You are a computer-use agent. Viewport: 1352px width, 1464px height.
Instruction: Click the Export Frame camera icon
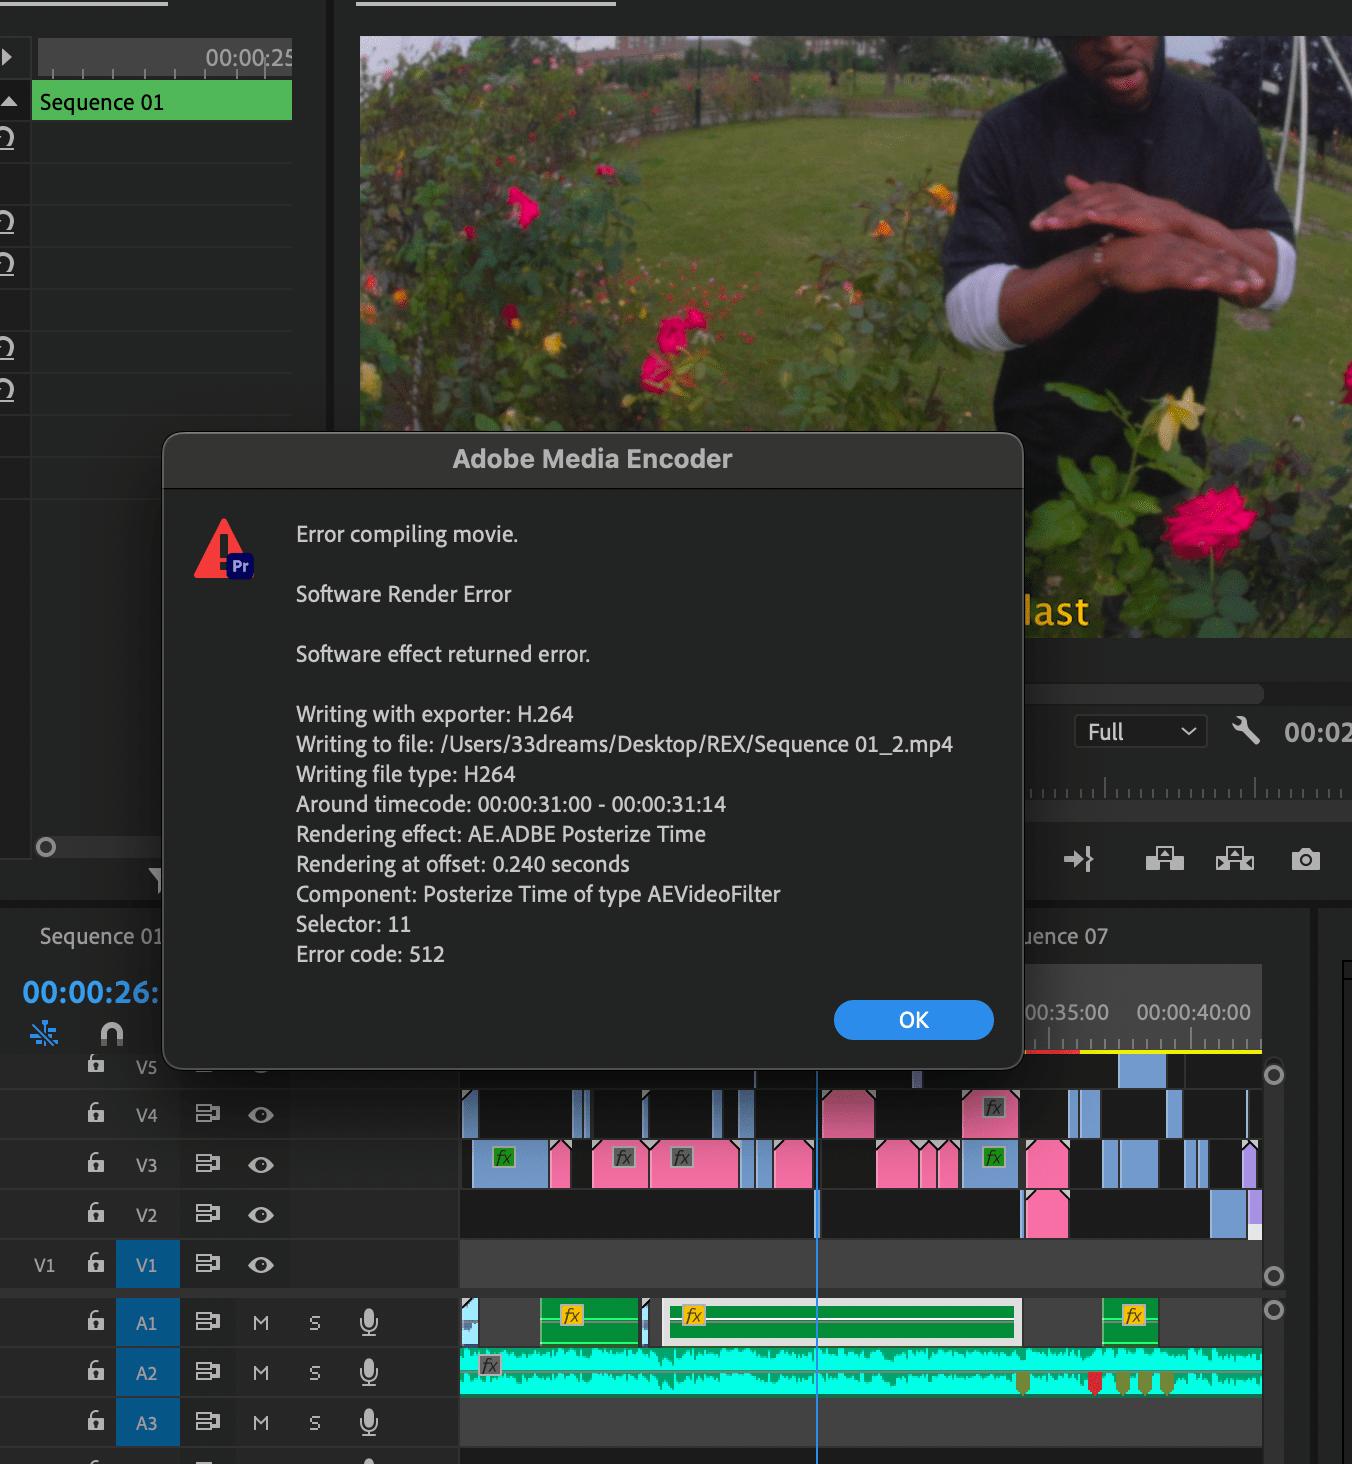1305,858
